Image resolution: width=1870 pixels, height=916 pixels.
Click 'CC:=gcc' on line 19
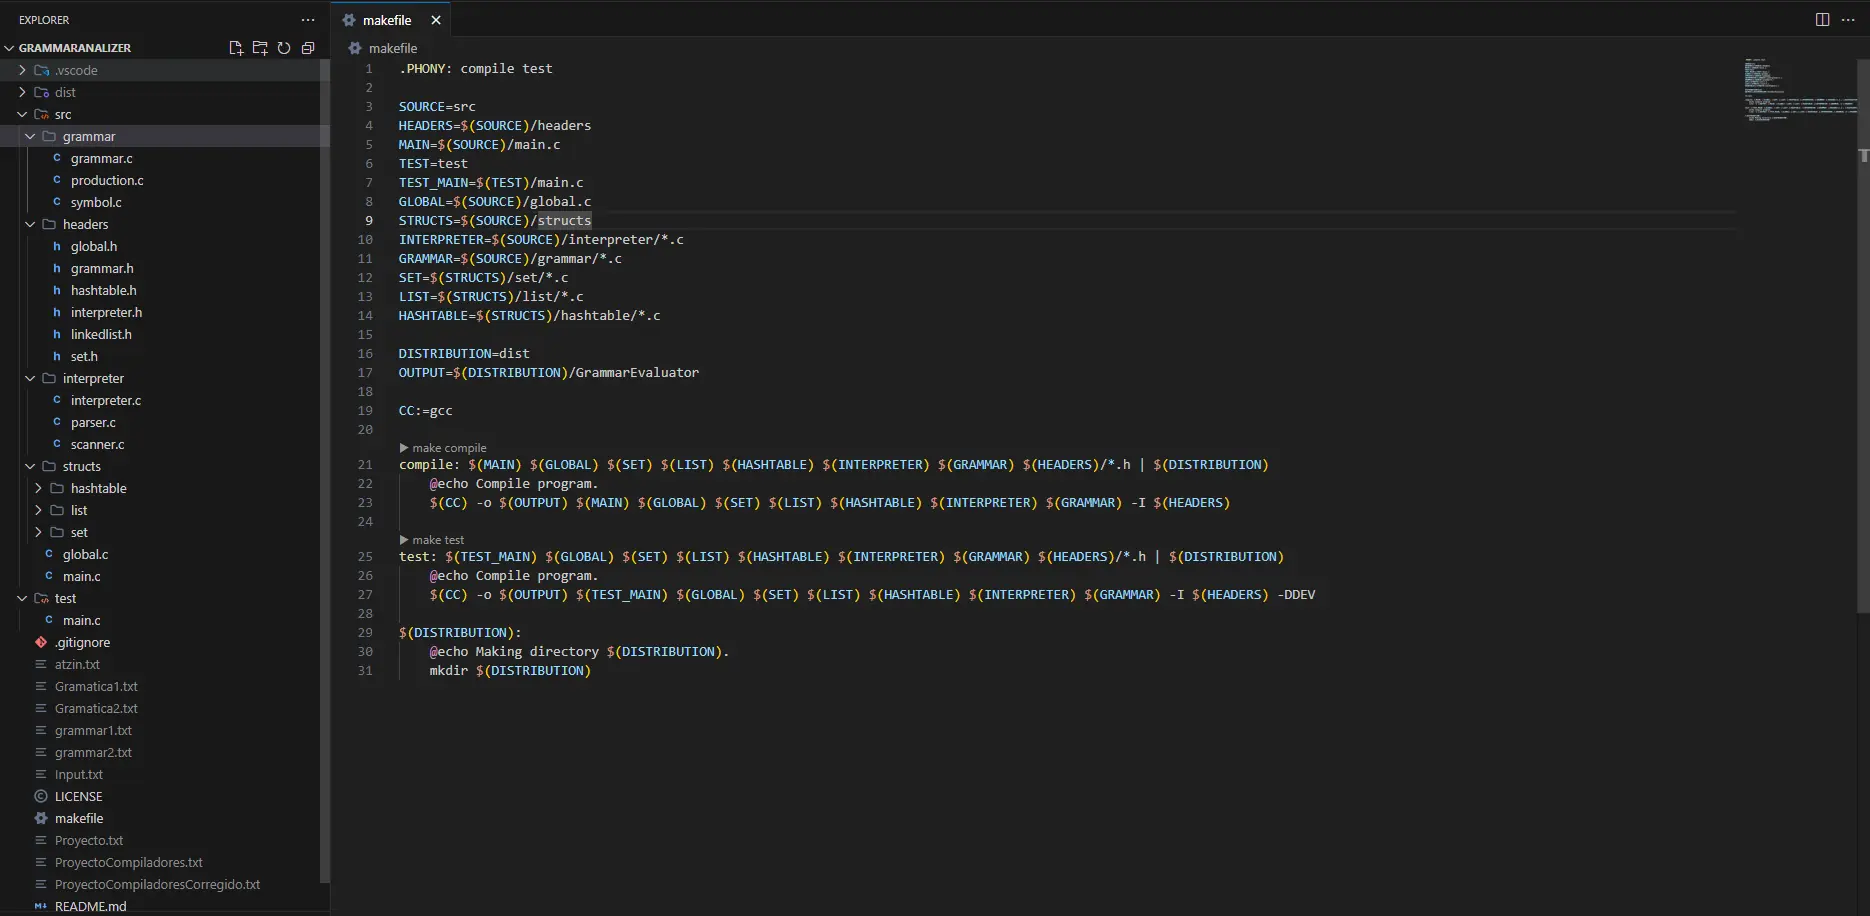[426, 410]
